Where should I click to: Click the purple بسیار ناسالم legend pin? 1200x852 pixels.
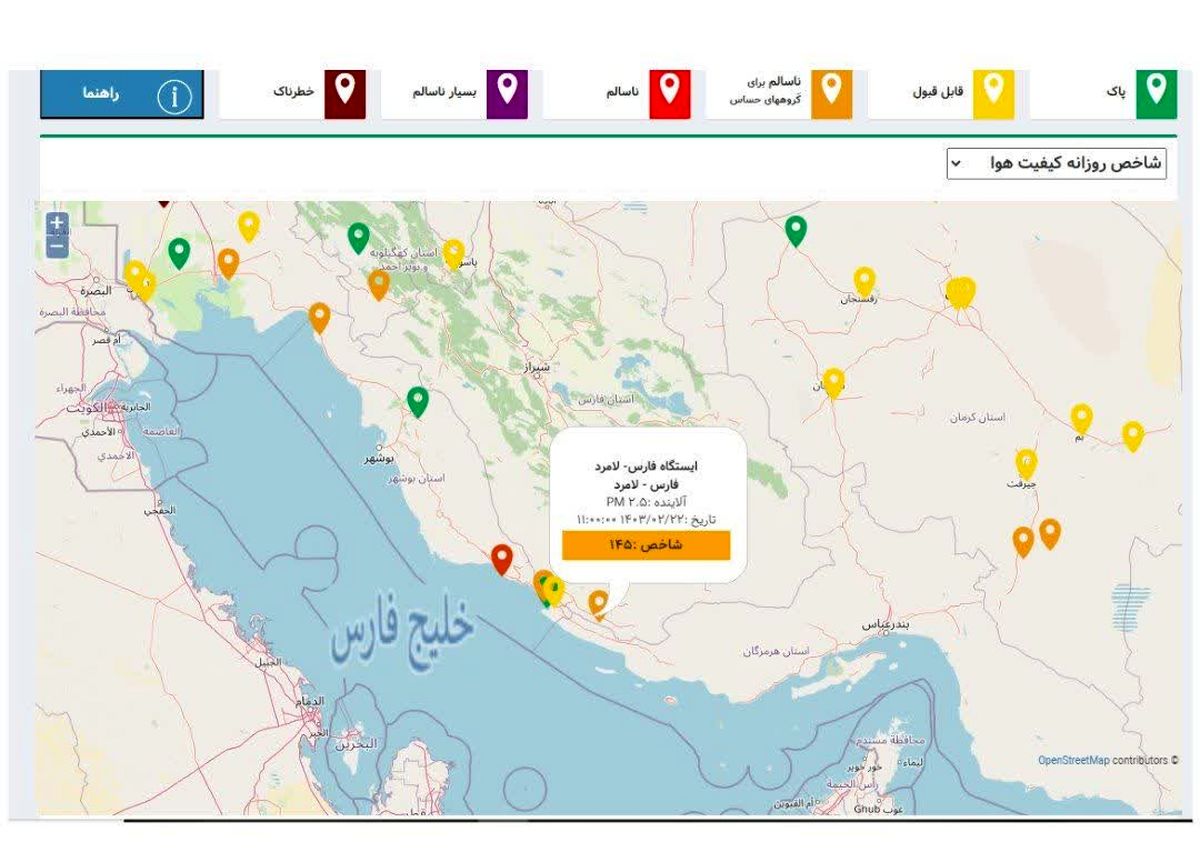pyautogui.click(x=507, y=94)
